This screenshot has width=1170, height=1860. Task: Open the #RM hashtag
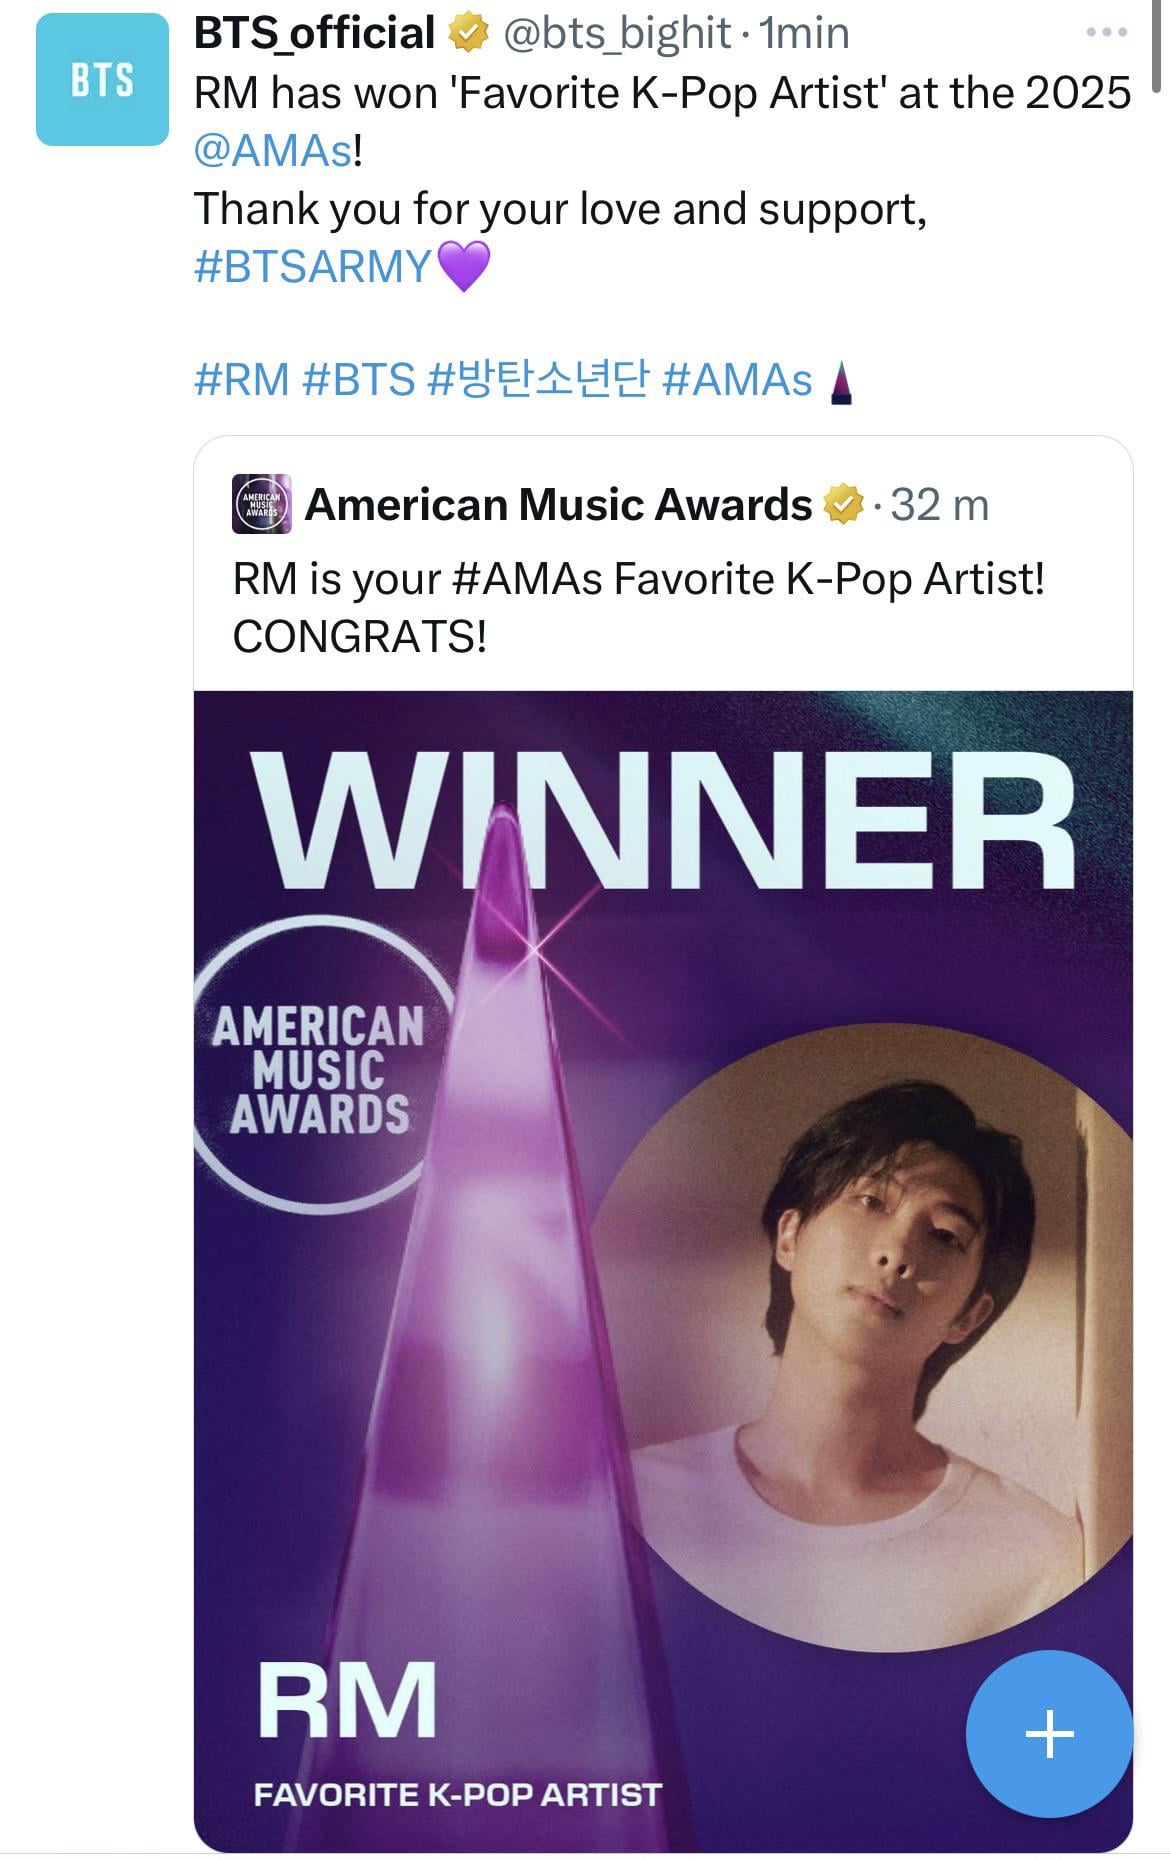coord(241,380)
